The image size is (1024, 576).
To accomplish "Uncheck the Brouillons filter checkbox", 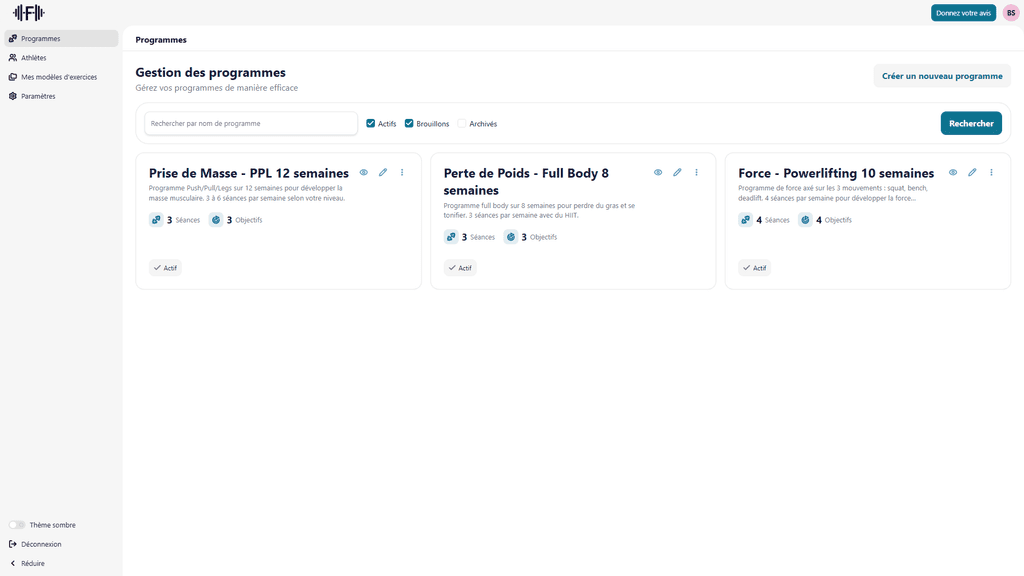I will coord(409,124).
